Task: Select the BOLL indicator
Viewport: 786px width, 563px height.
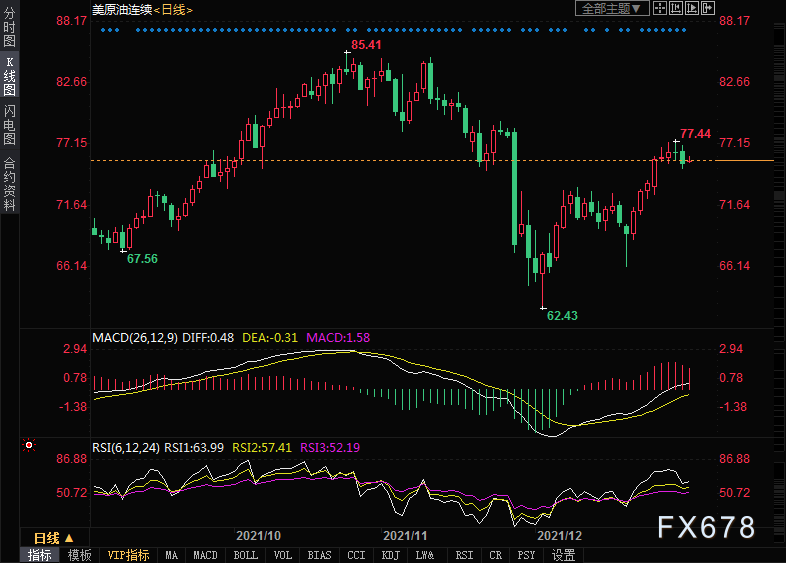Action: pyautogui.click(x=246, y=555)
